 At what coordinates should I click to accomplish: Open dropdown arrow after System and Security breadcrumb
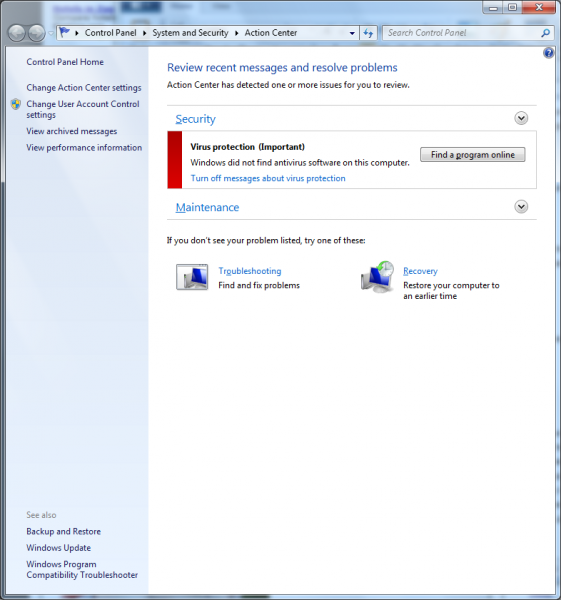236,33
